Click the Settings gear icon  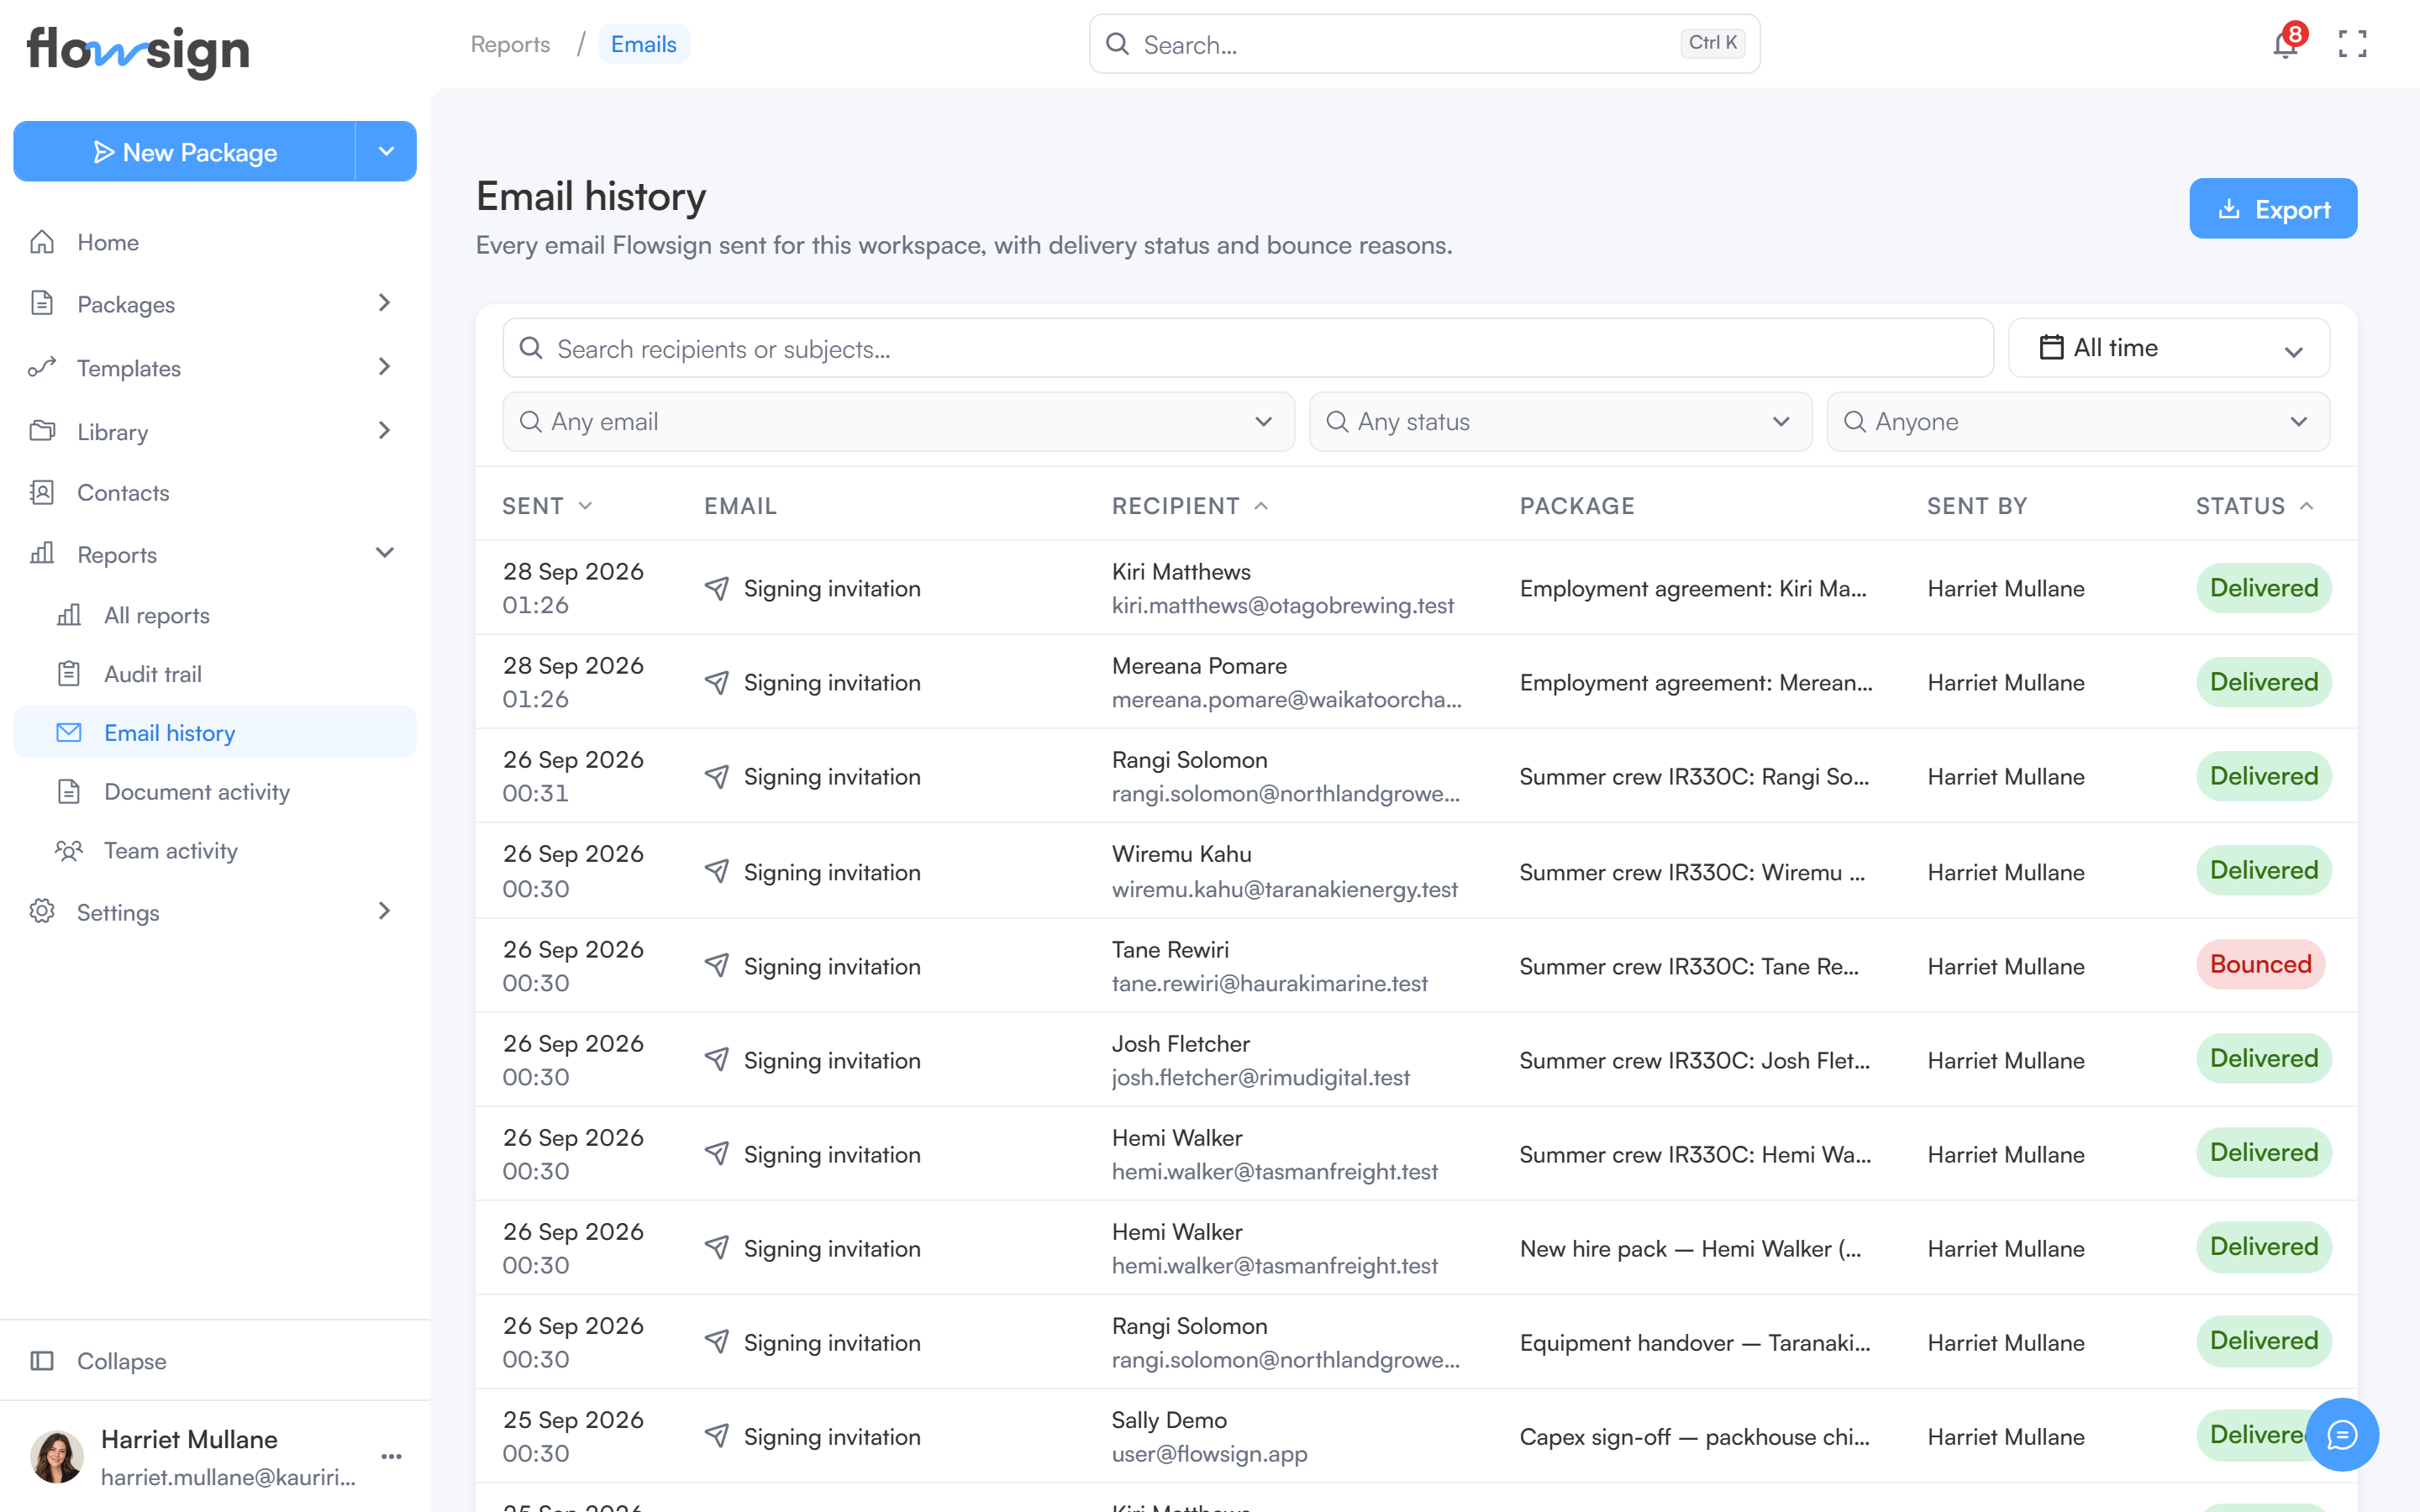pyautogui.click(x=42, y=911)
